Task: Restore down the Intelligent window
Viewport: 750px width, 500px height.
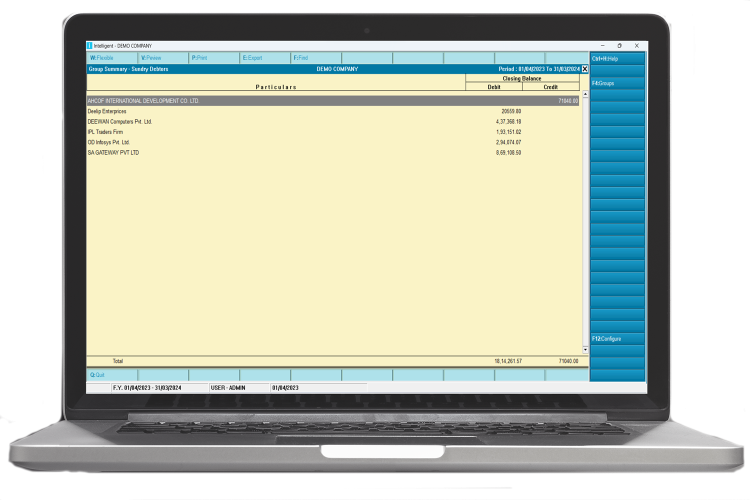Action: [x=619, y=46]
